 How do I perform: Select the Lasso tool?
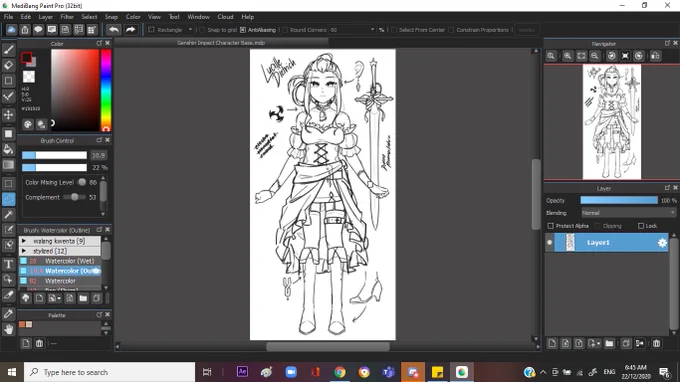coord(8,199)
